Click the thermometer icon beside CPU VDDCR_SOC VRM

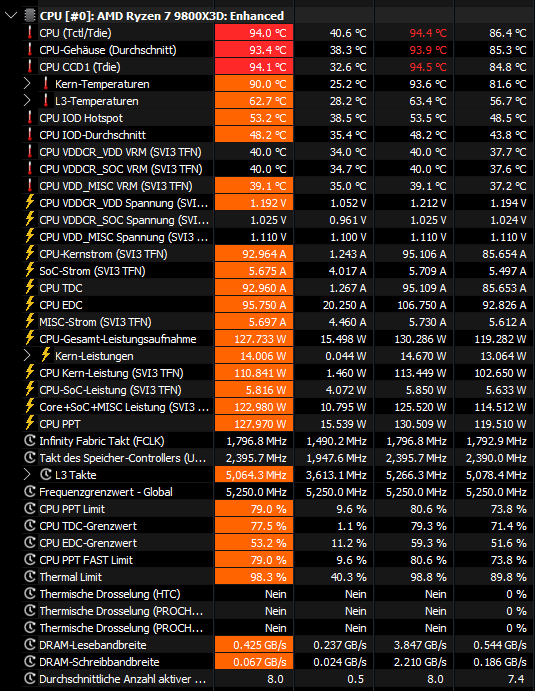click(x=30, y=169)
